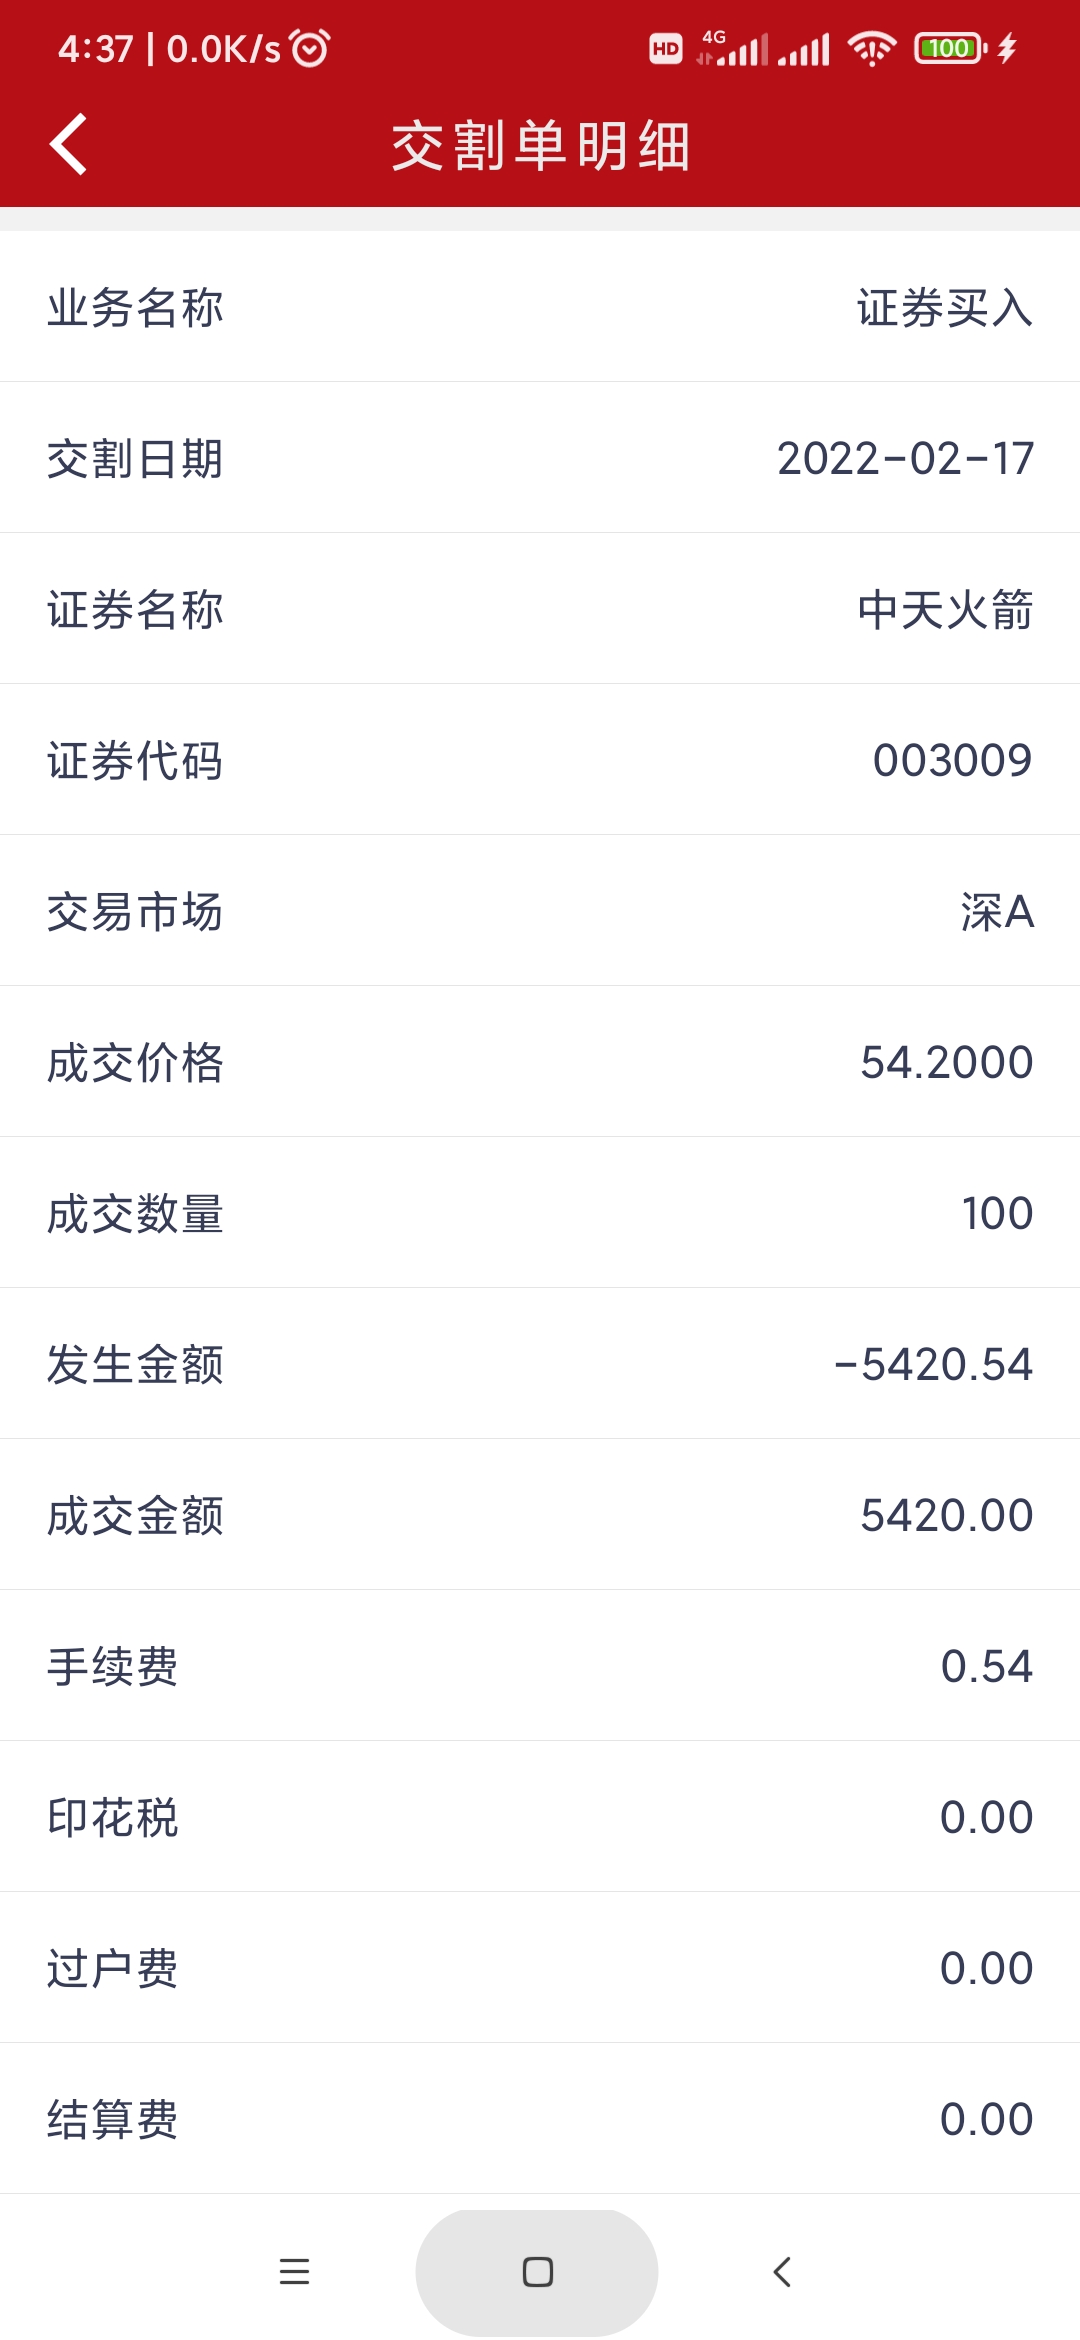The height and width of the screenshot is (2340, 1080).
Task: Tap the security name 中天火箭
Action: [945, 609]
